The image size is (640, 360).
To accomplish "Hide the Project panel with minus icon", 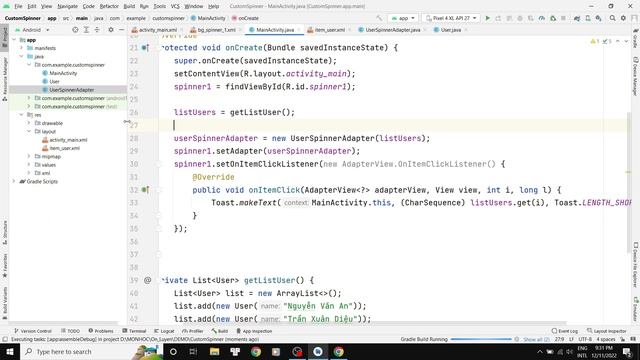I will click(121, 30).
